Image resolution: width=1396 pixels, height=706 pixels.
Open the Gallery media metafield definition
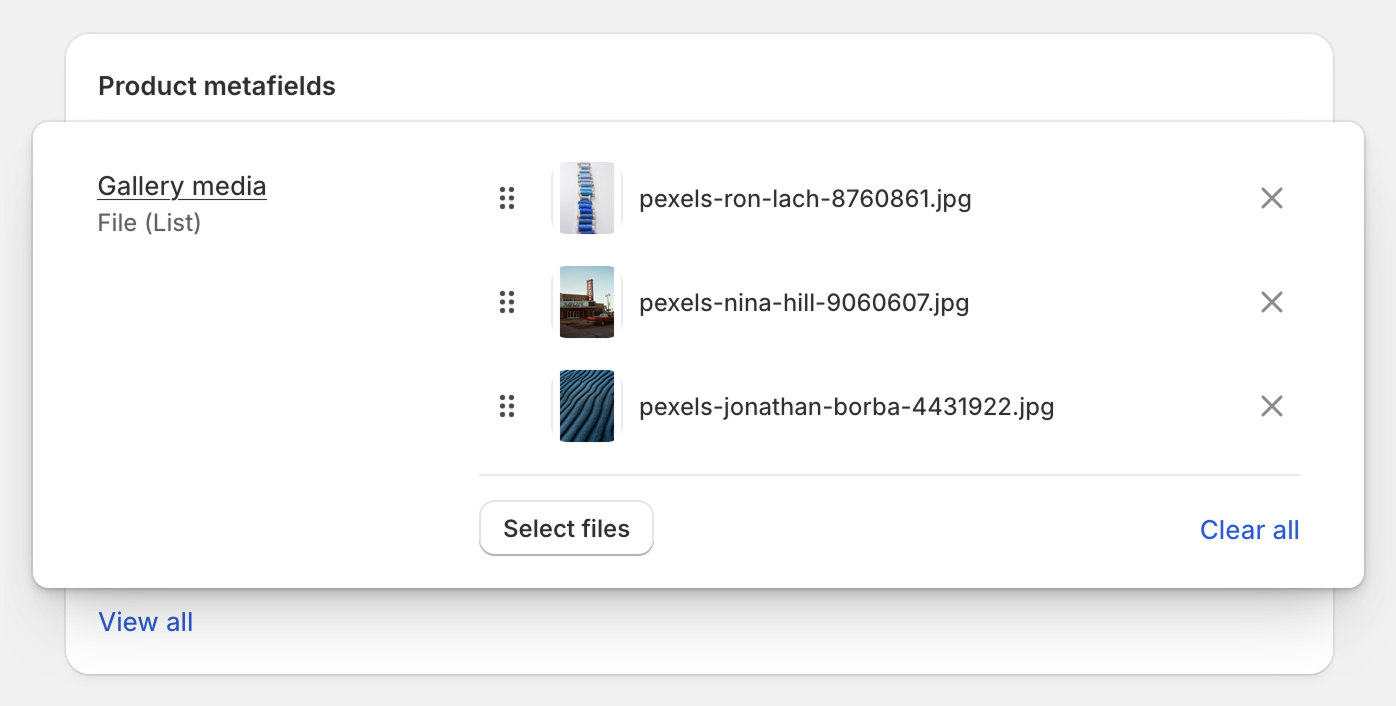point(181,186)
